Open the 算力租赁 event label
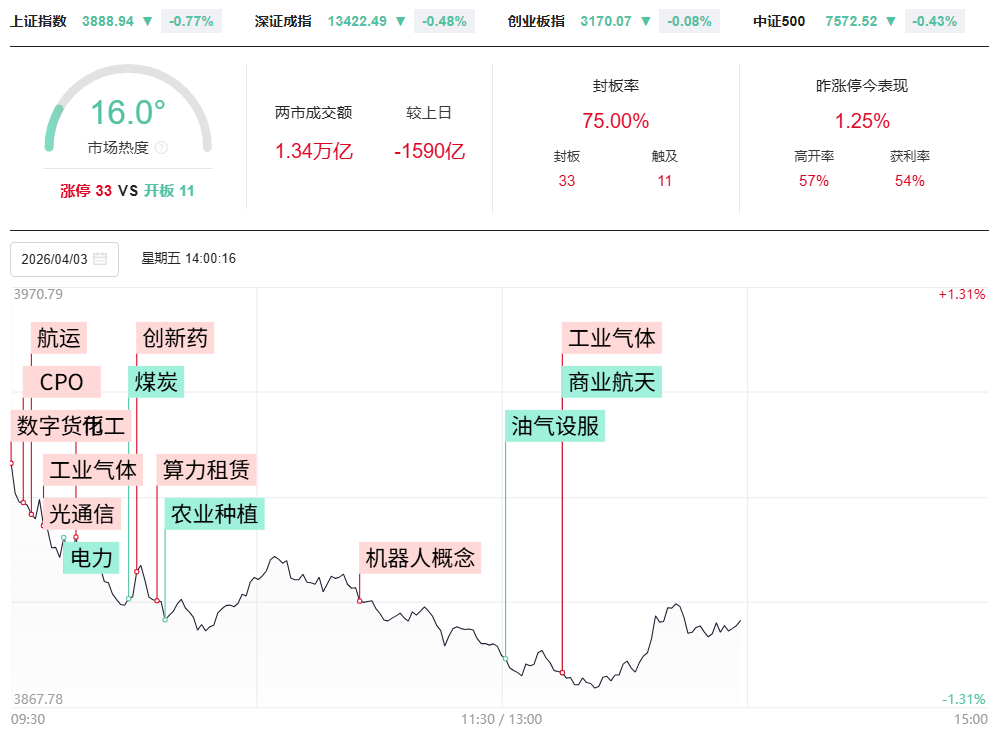The image size is (1005, 737). (206, 469)
